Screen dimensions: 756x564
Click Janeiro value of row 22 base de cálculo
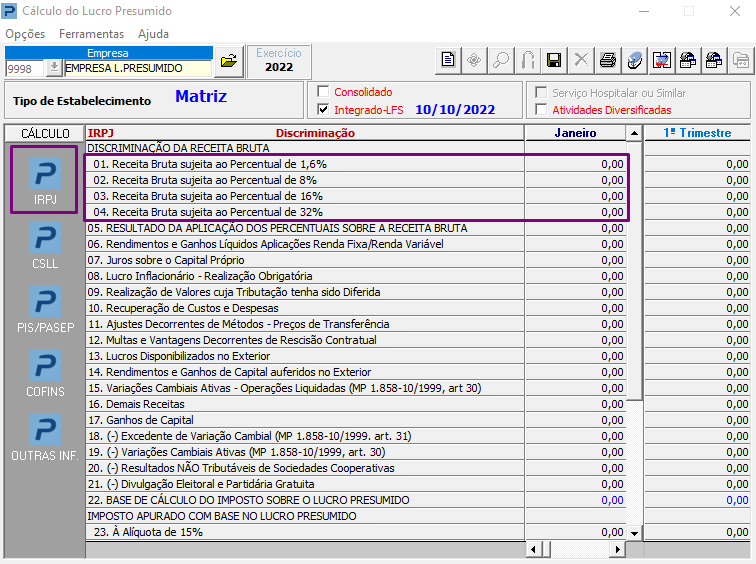[575, 500]
